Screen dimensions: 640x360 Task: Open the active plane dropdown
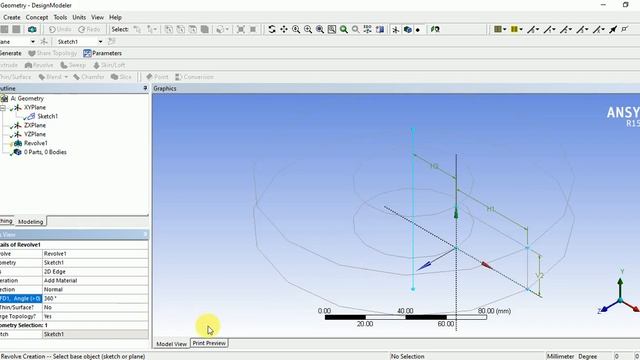click(33, 42)
